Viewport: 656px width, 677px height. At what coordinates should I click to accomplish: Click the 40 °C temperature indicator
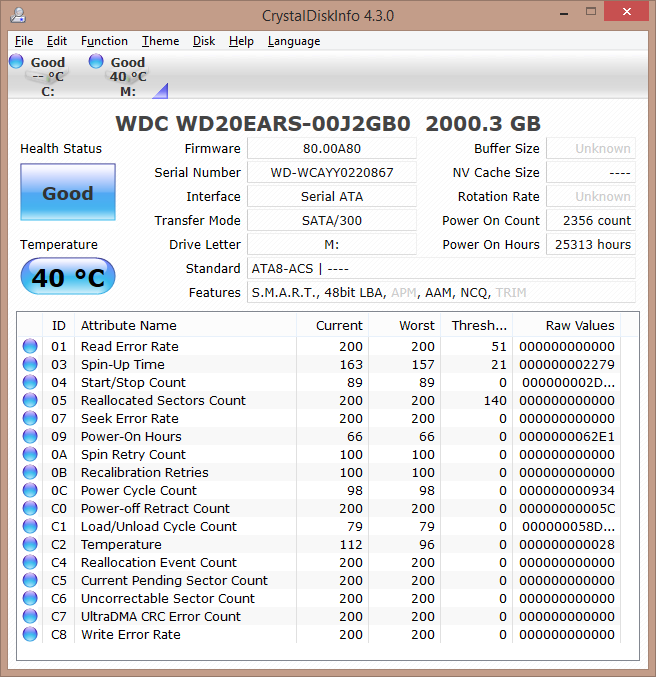(68, 276)
